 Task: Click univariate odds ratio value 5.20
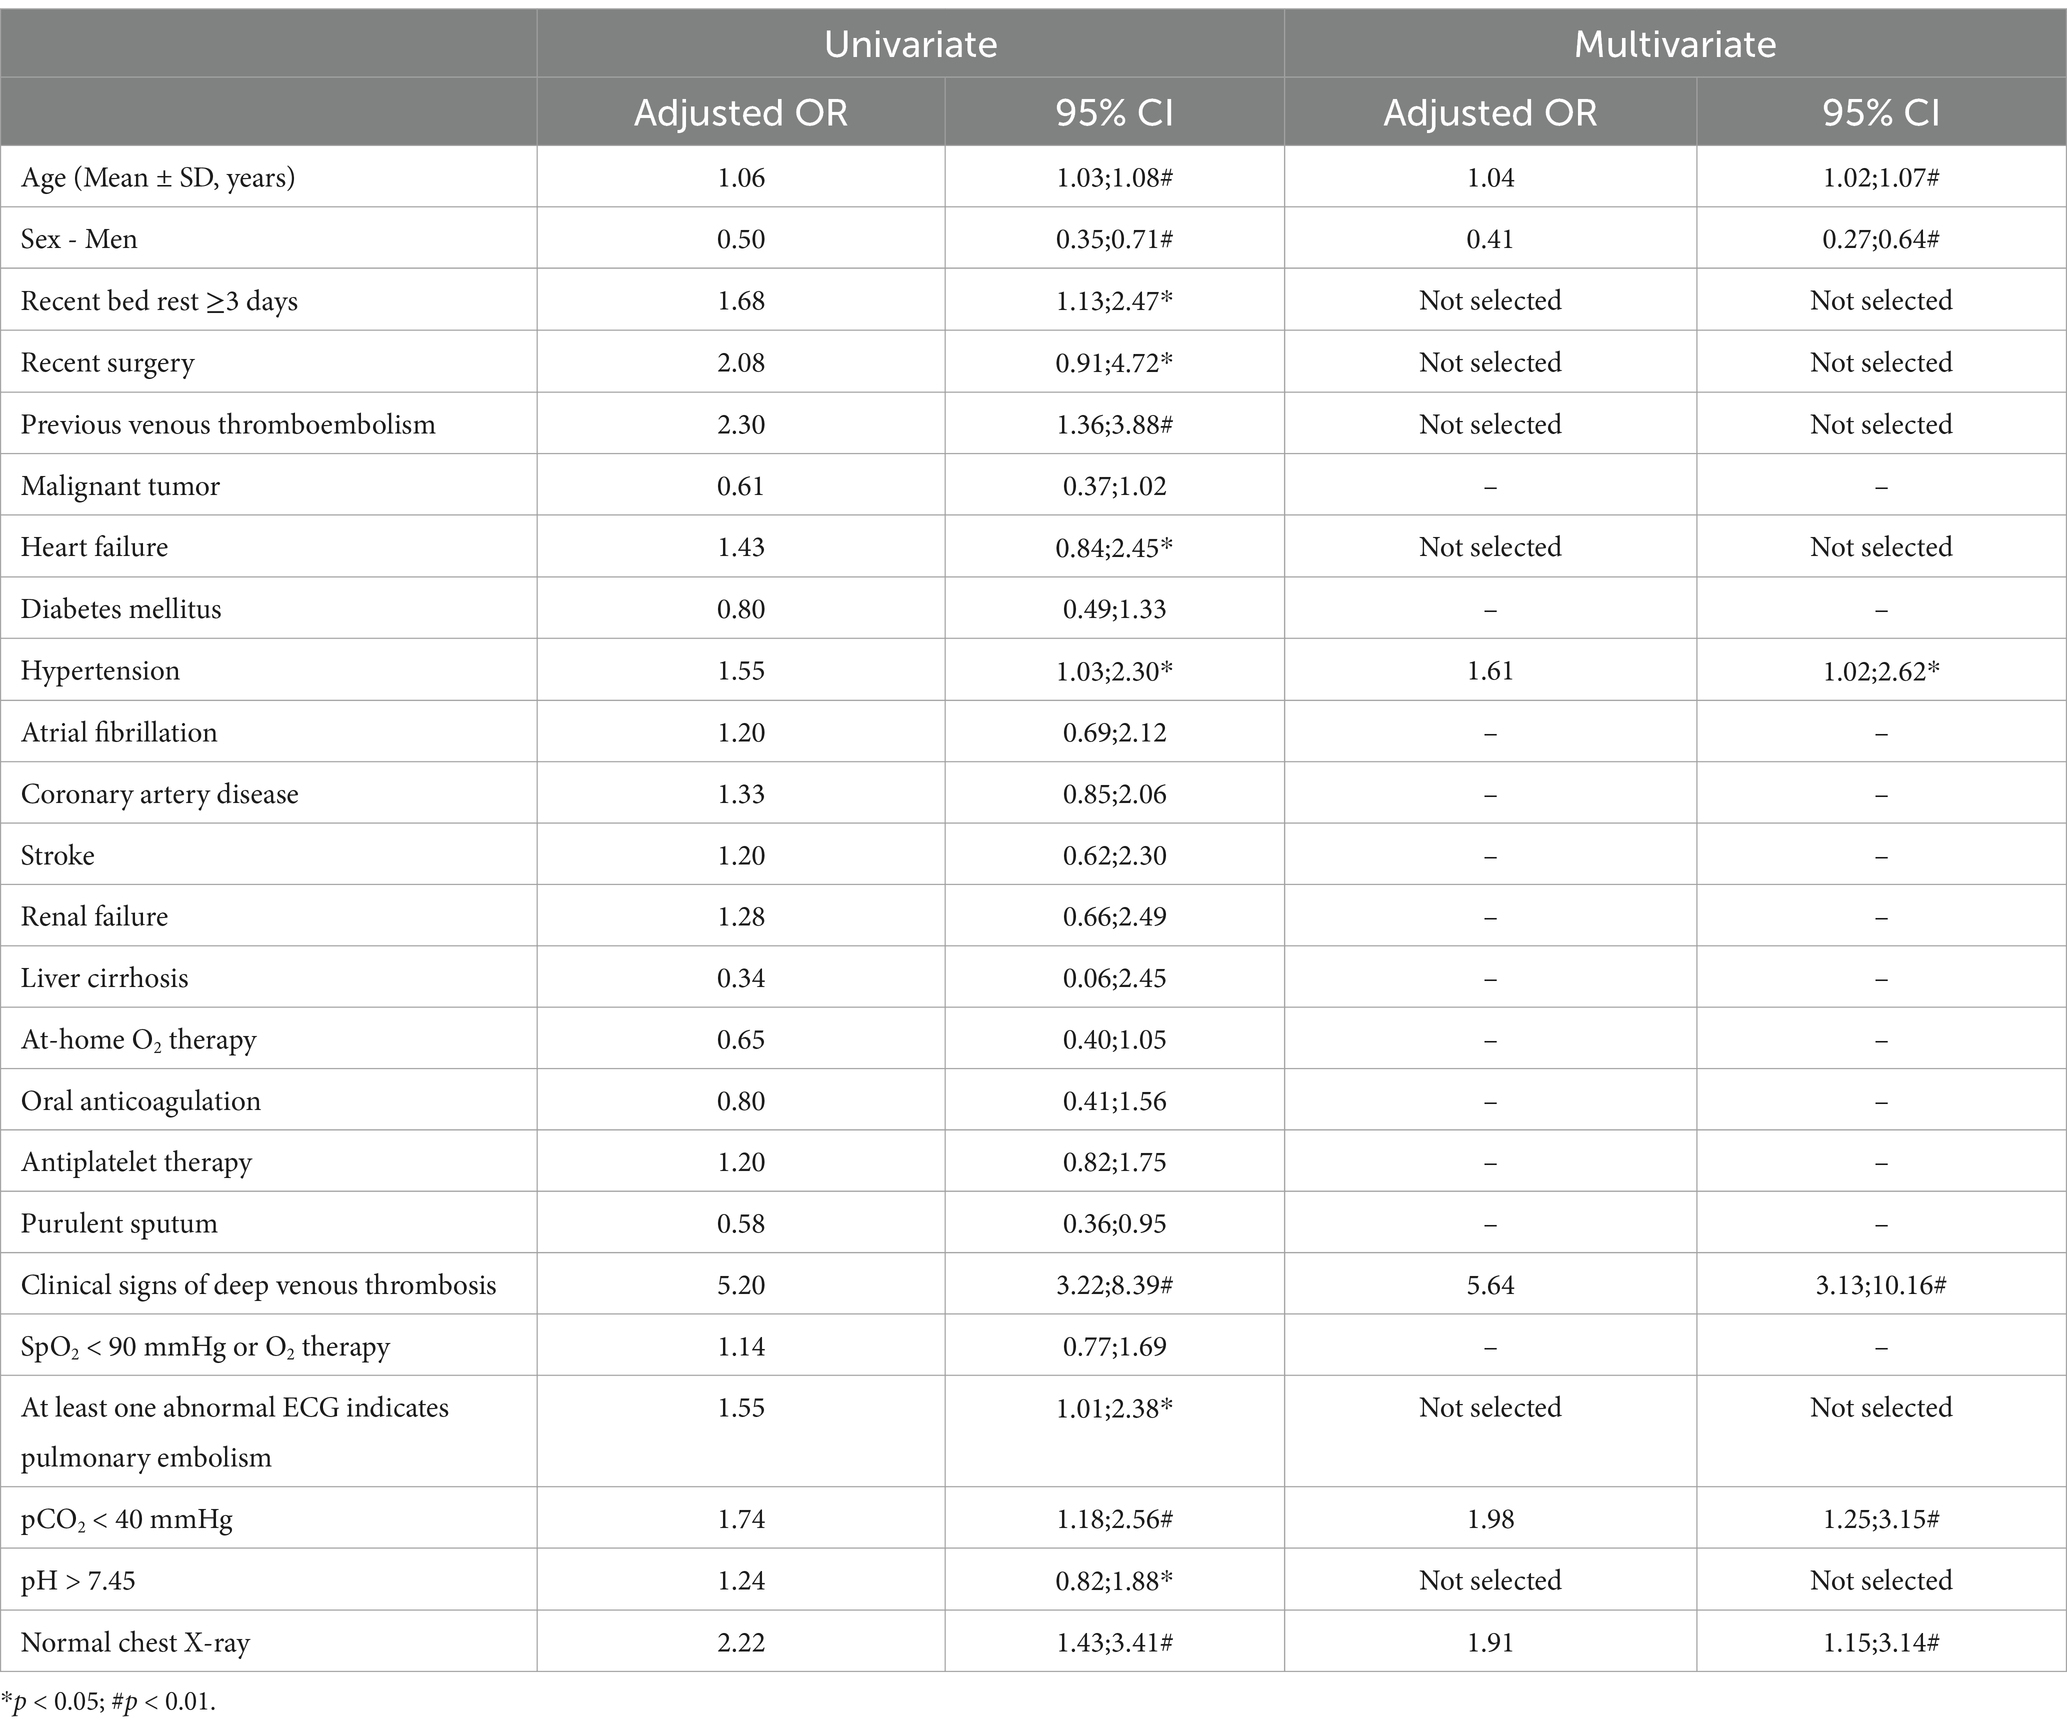pos(741,1285)
